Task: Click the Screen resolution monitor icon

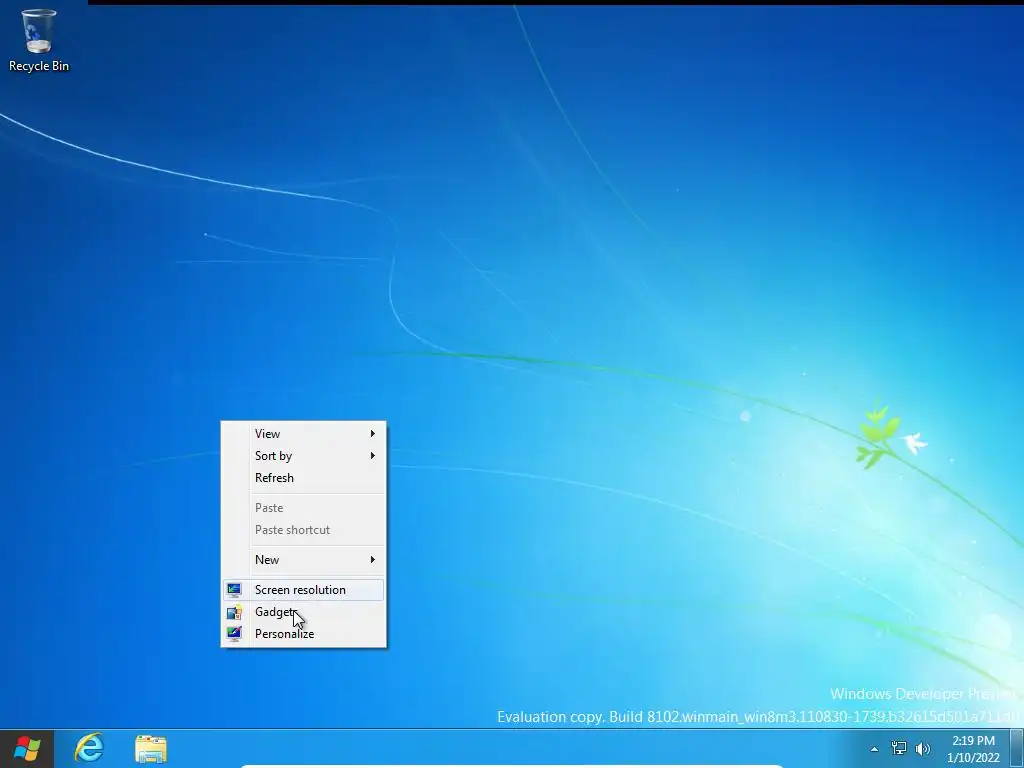Action: click(x=234, y=590)
